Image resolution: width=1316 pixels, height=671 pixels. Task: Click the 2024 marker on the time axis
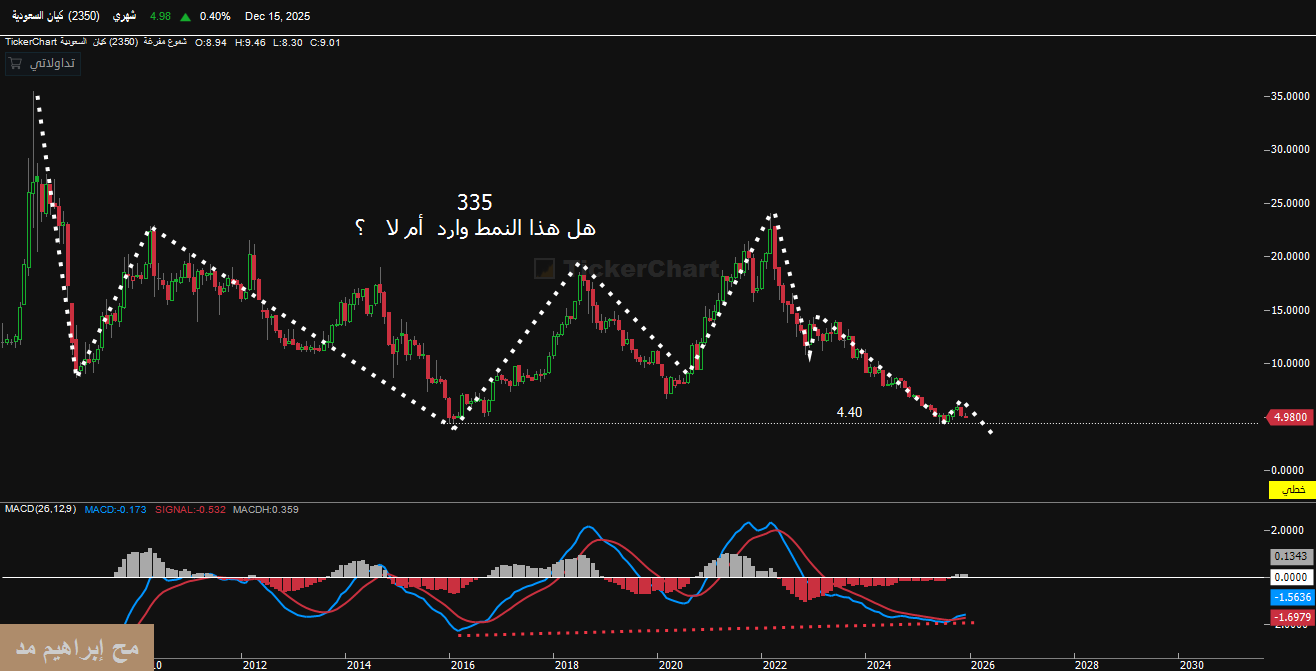[878, 663]
